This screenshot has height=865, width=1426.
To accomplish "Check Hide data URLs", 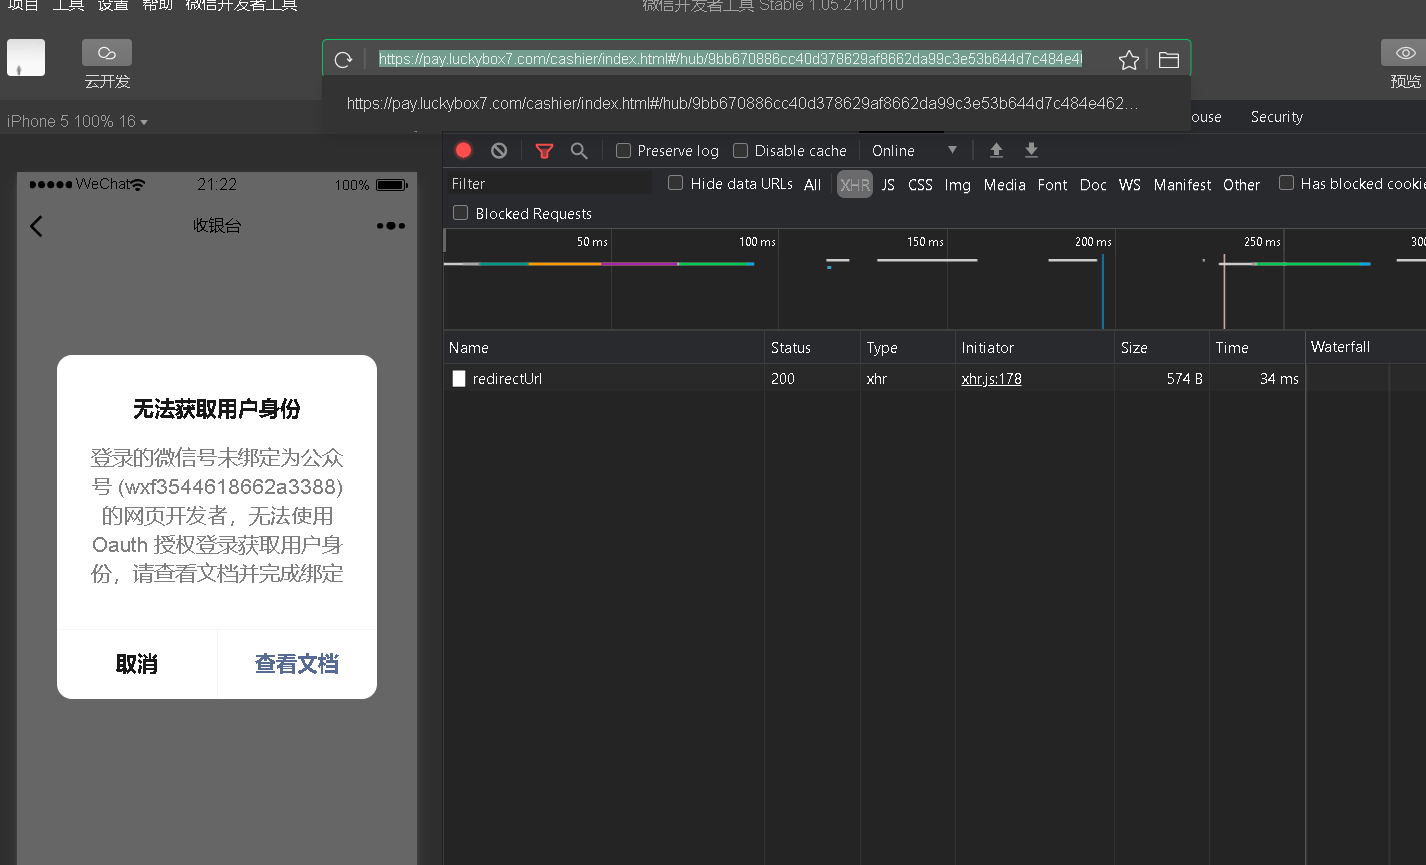I will pos(675,183).
